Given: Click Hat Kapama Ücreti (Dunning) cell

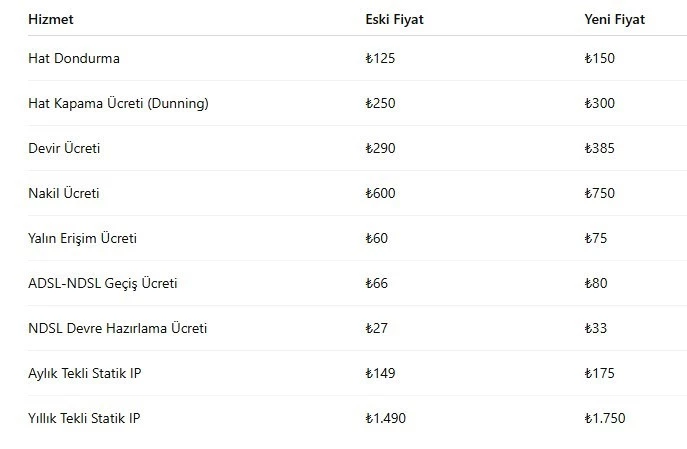Looking at the screenshot, I should point(118,103).
